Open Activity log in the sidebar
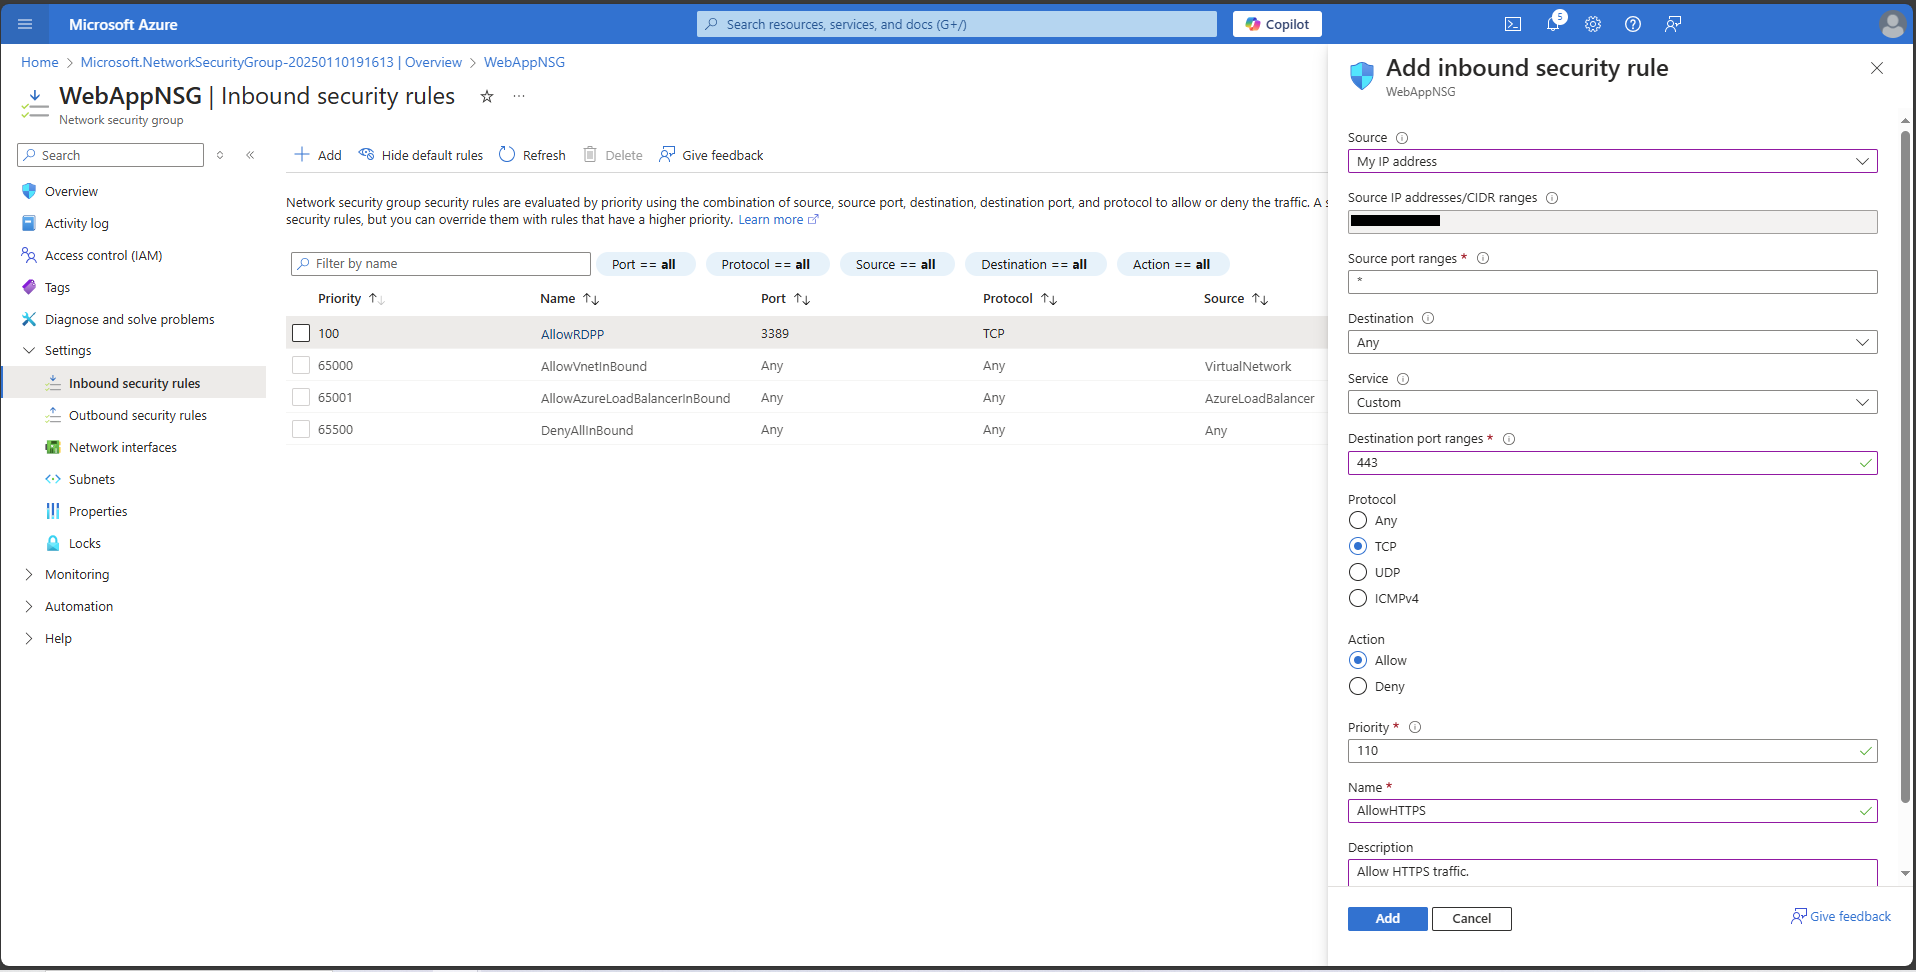Screen dimensions: 1916x972 click(x=76, y=223)
